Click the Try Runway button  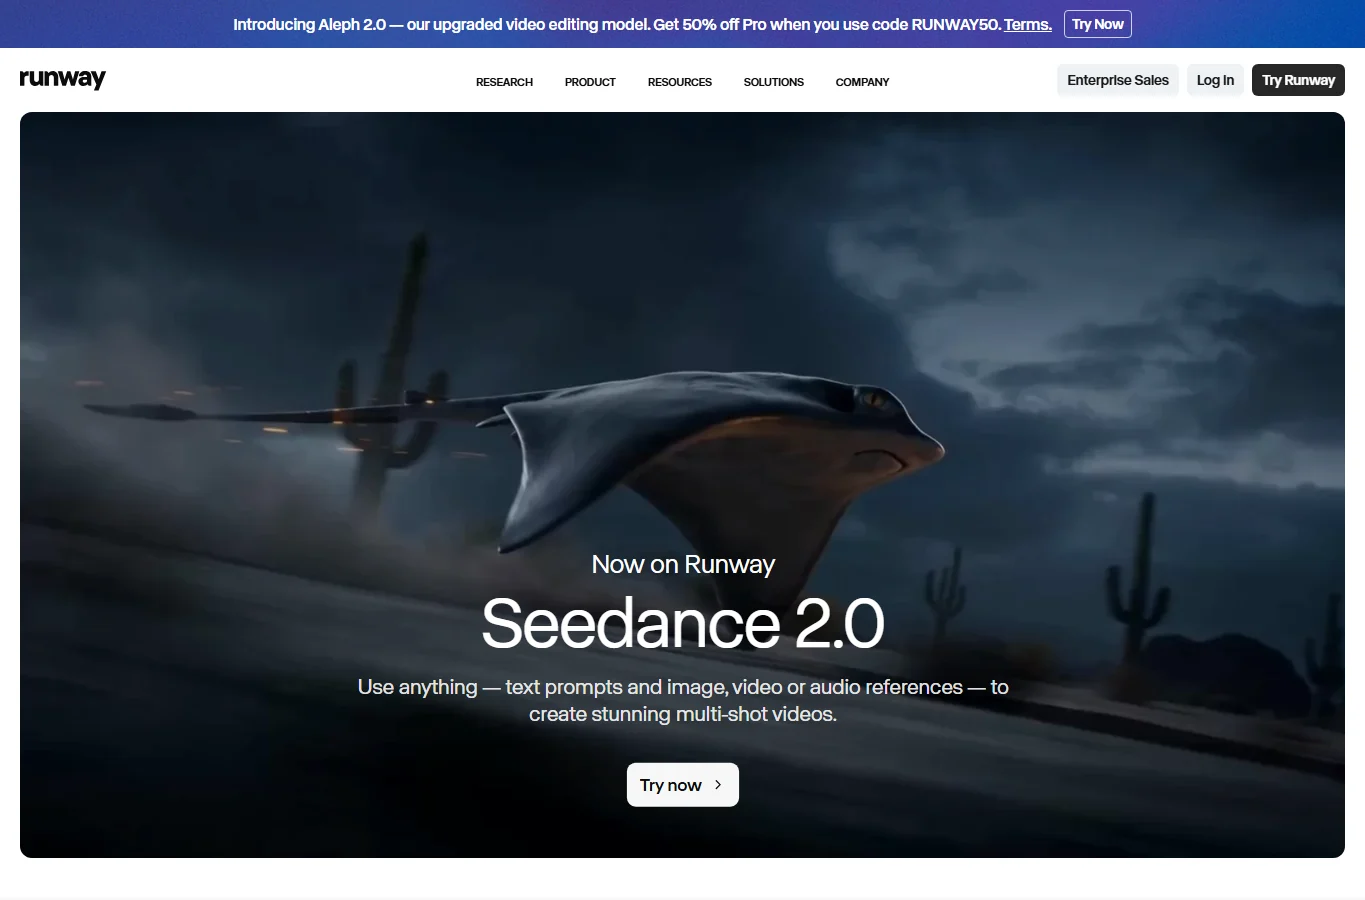(x=1298, y=80)
